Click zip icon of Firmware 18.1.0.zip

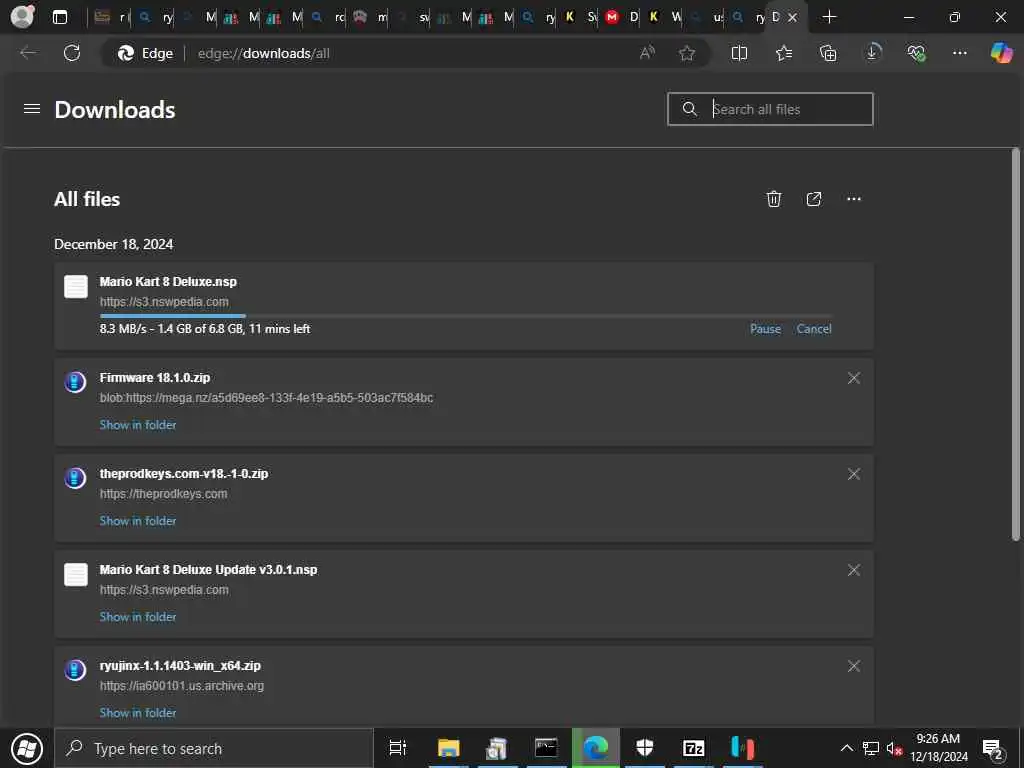(x=75, y=381)
